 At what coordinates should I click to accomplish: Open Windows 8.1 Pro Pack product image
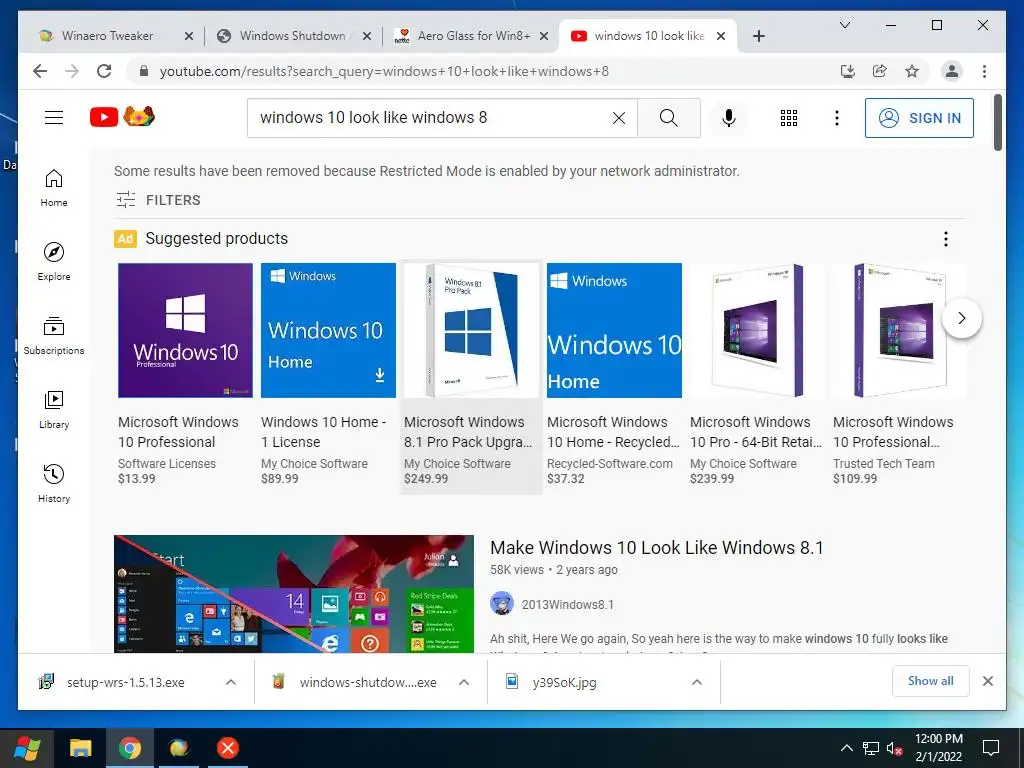point(472,330)
